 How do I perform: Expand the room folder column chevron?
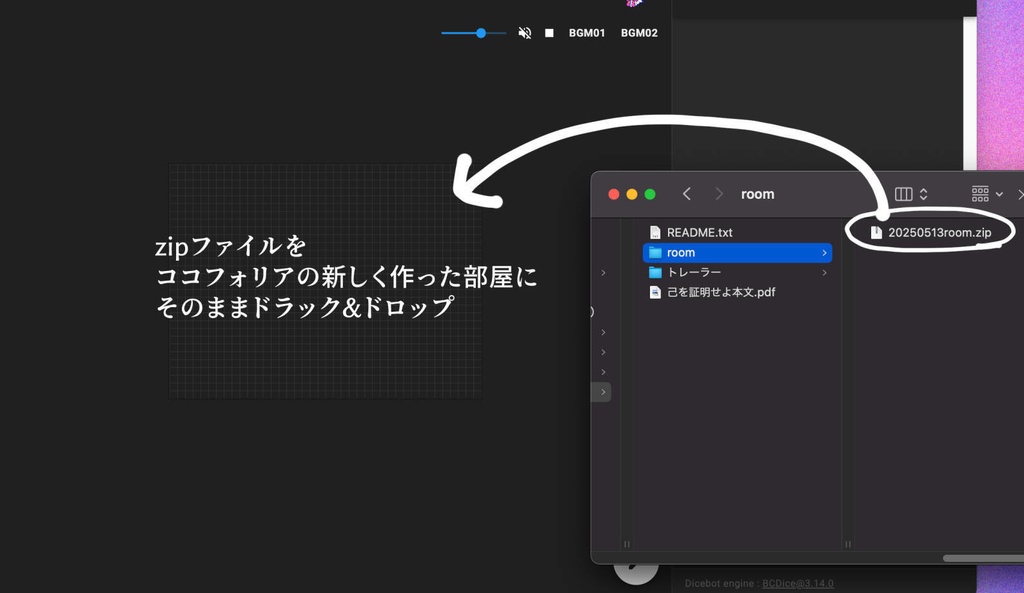click(825, 252)
